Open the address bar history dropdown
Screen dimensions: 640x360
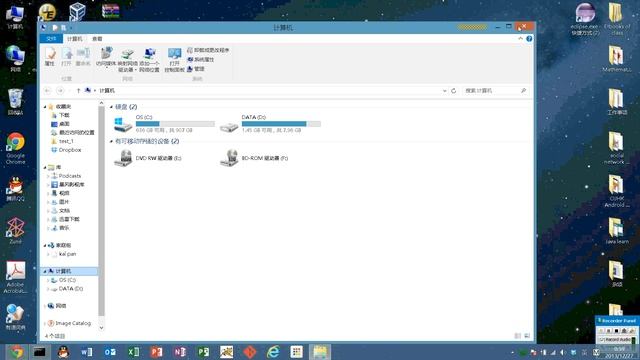click(444, 91)
